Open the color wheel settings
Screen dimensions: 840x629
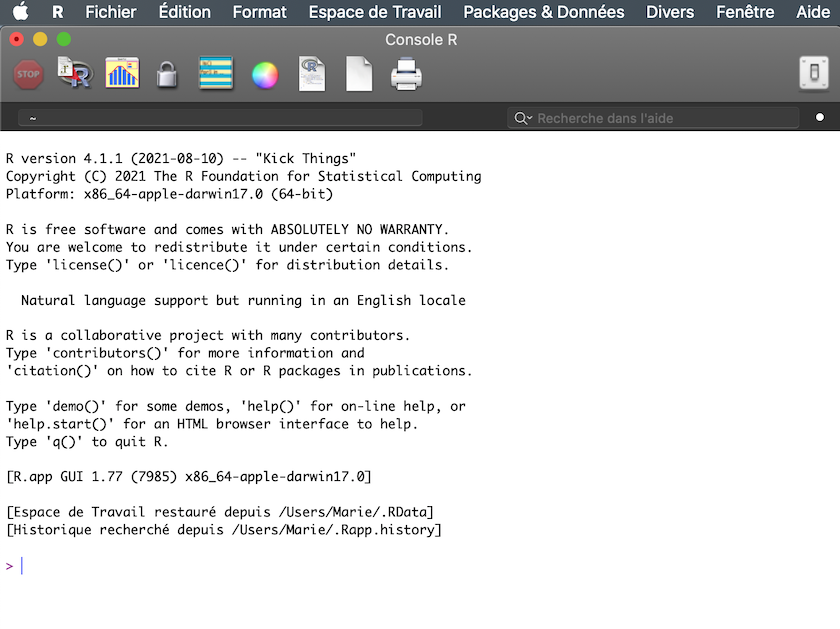264,75
